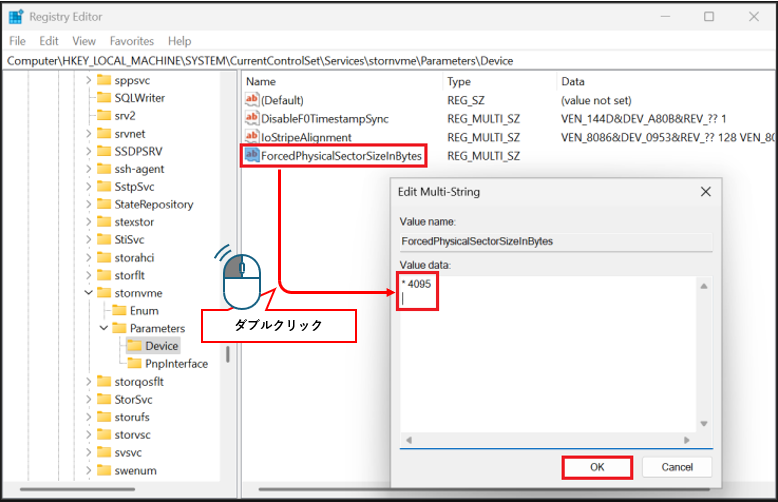Image resolution: width=778 pixels, height=502 pixels.
Task: Click the Value data scroll-left arrow
Action: click(409, 440)
